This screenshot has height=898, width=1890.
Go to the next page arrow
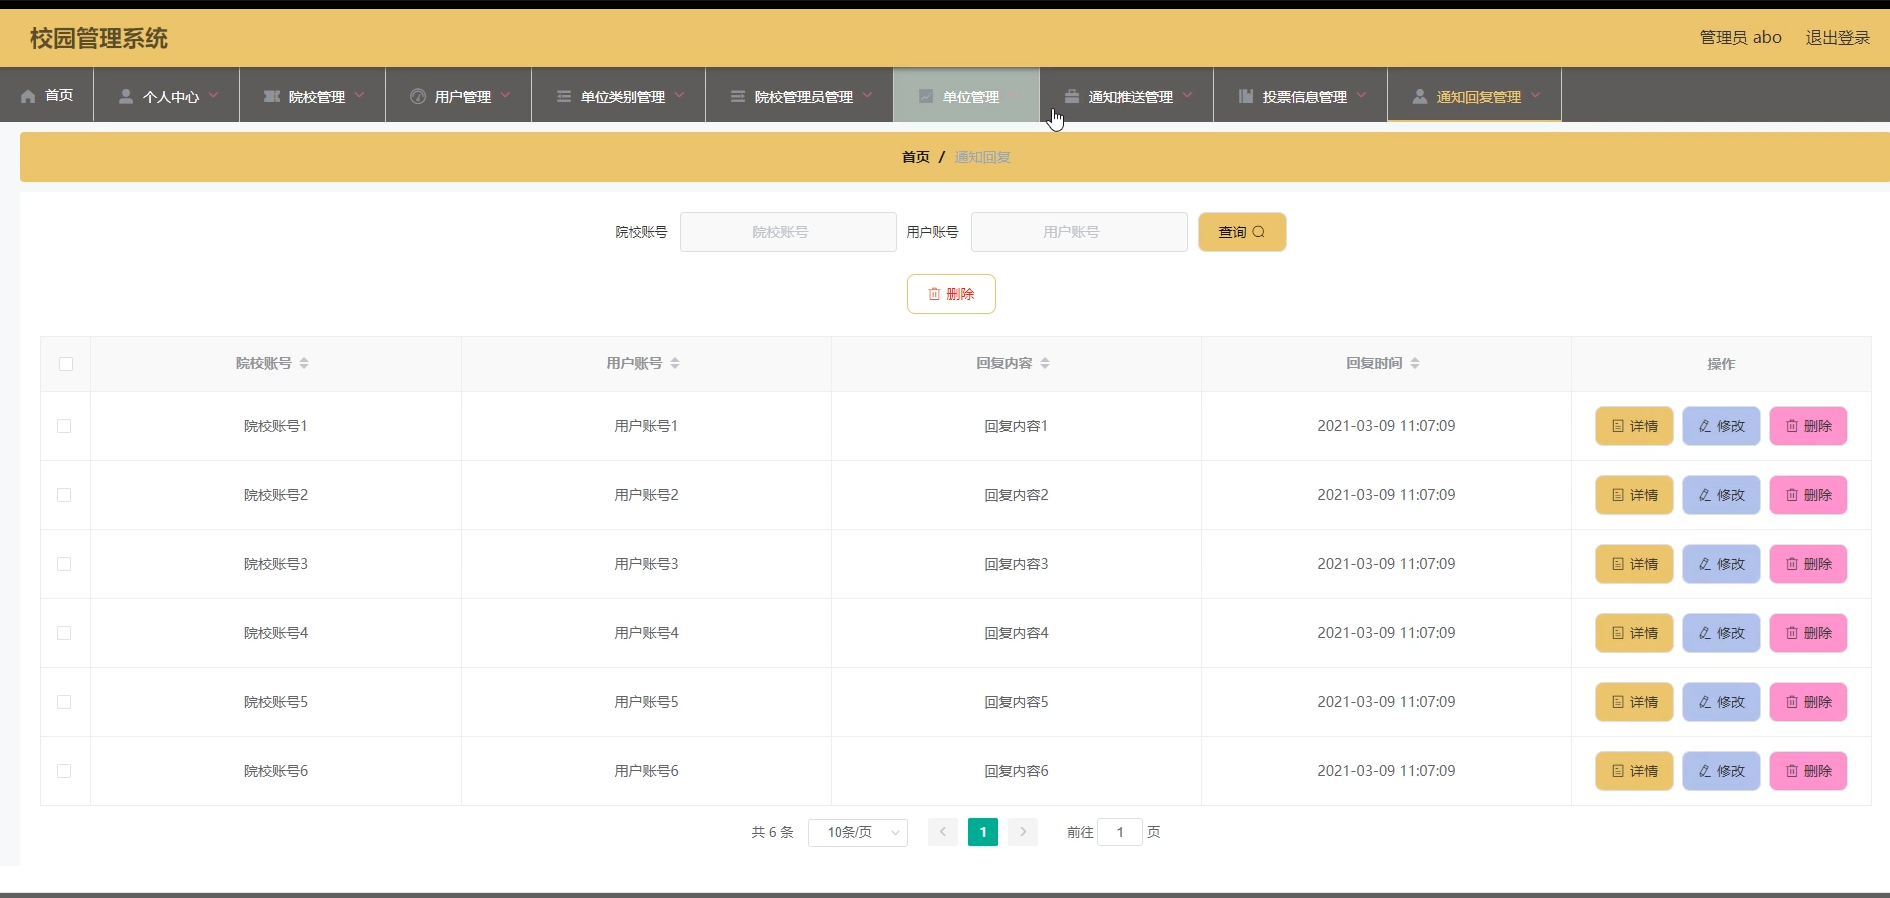coord(1023,832)
